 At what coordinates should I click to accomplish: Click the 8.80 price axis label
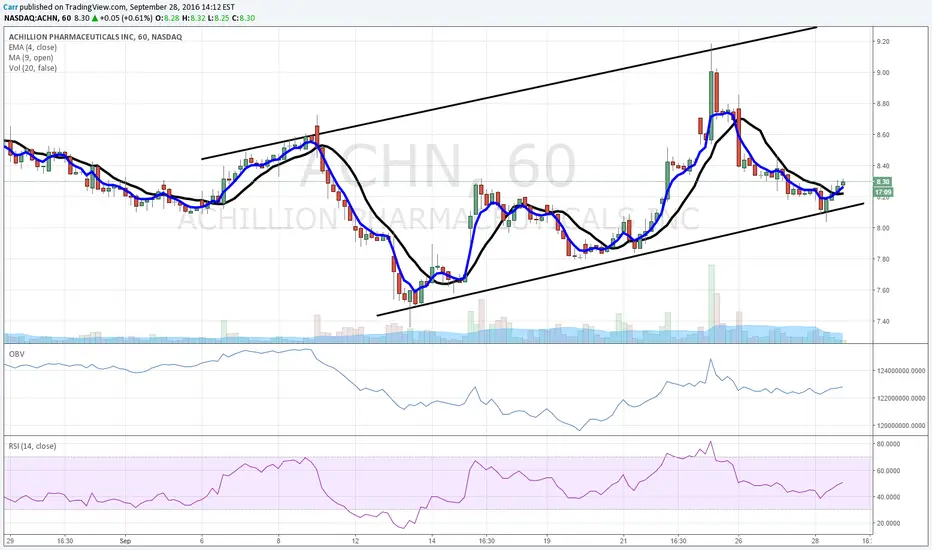(883, 103)
